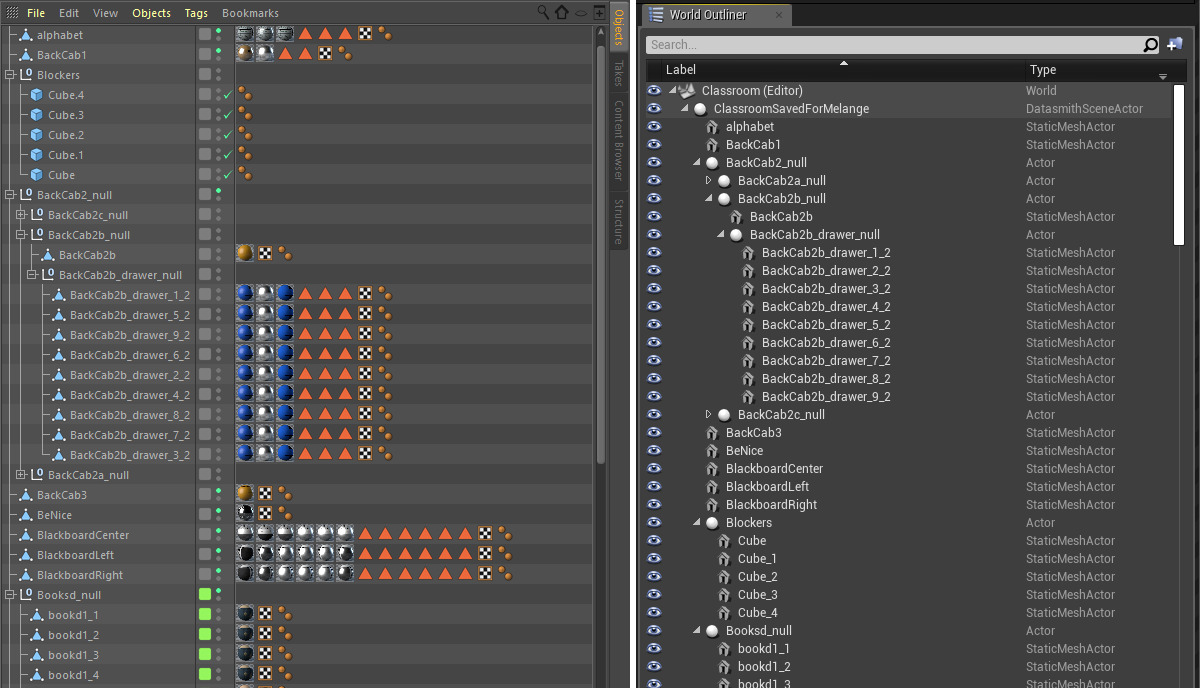Click BackCab3 static mesh icon in Outliner
1200x688 pixels.
click(x=712, y=433)
